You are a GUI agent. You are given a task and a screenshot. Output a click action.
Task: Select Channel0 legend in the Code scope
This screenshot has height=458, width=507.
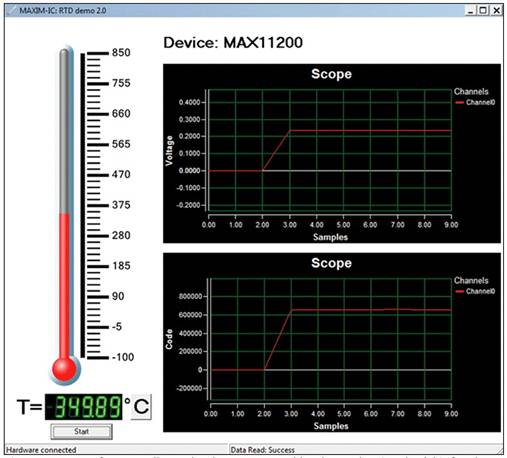coord(475,291)
